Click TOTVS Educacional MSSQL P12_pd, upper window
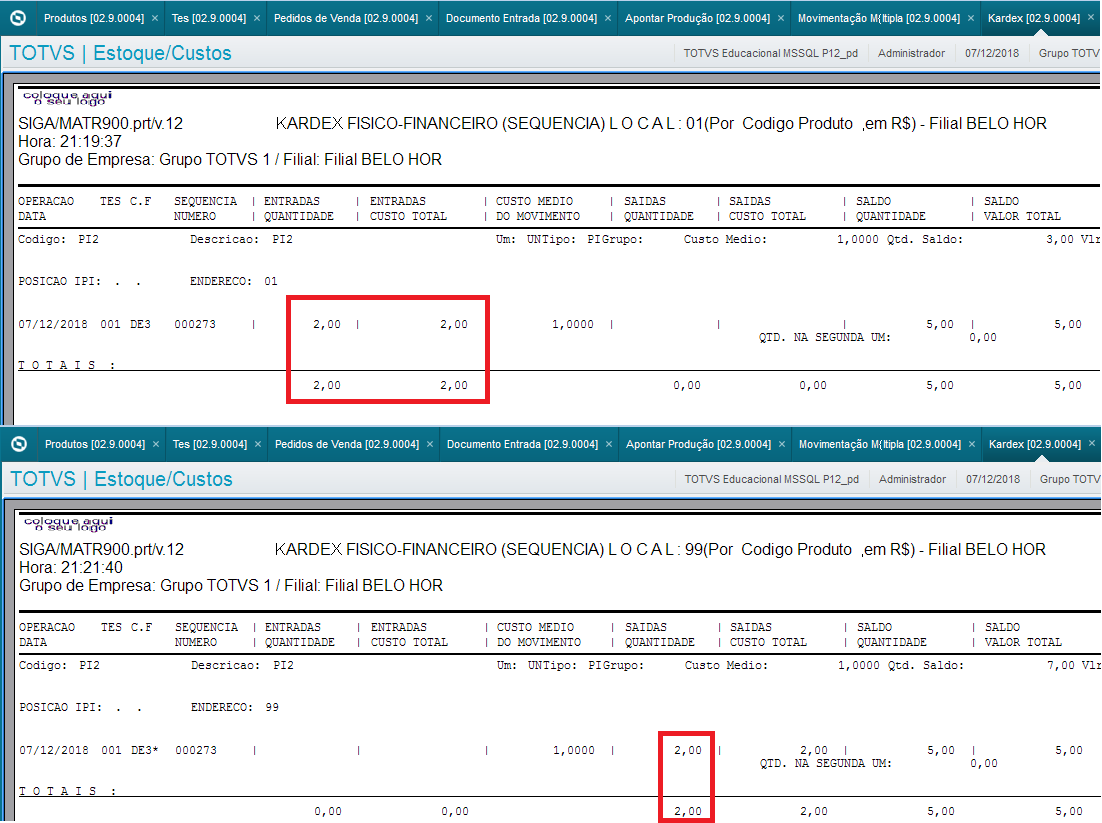The width and height of the screenshot is (1102, 823). click(770, 53)
